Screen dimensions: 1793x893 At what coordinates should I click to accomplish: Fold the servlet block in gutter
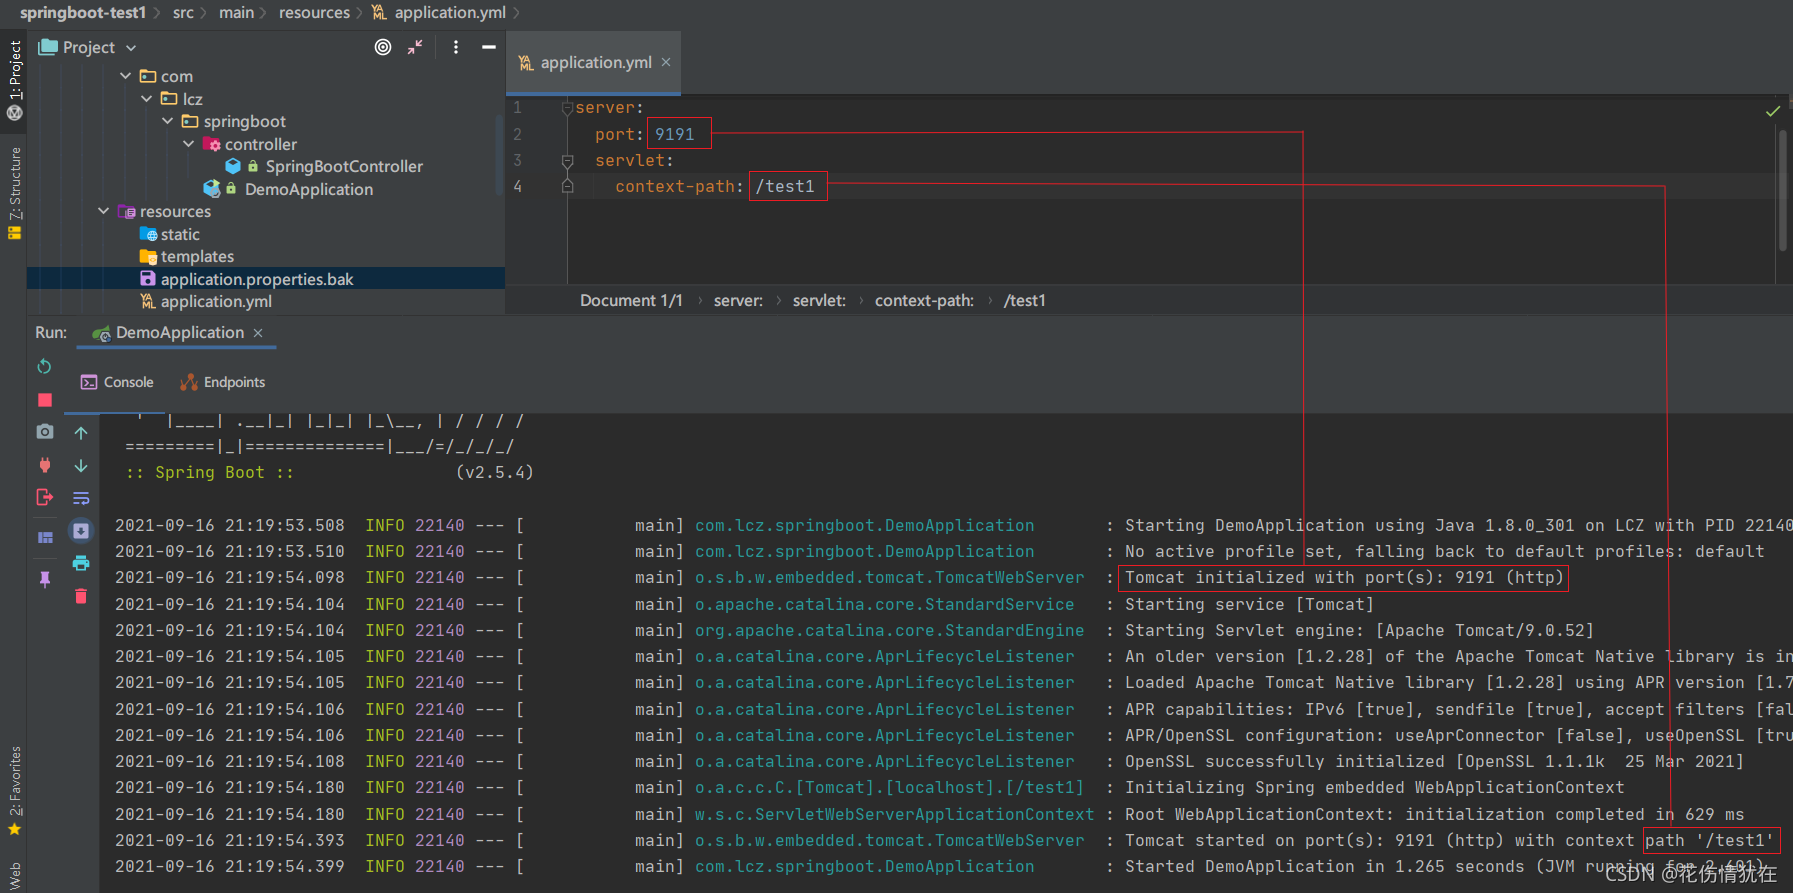tap(567, 160)
